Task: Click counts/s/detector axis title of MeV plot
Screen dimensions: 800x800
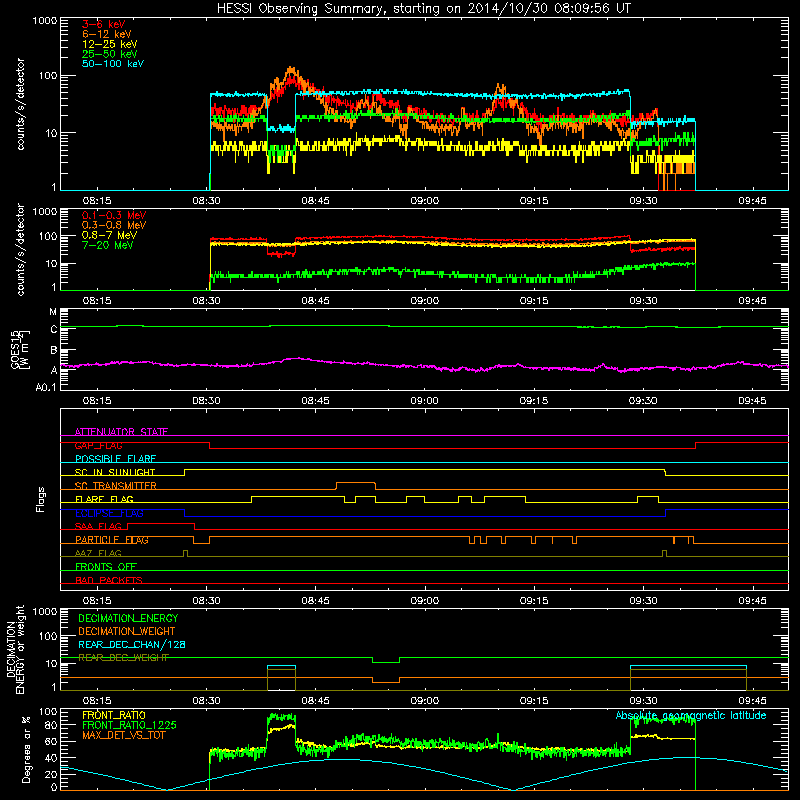Action: [20, 249]
